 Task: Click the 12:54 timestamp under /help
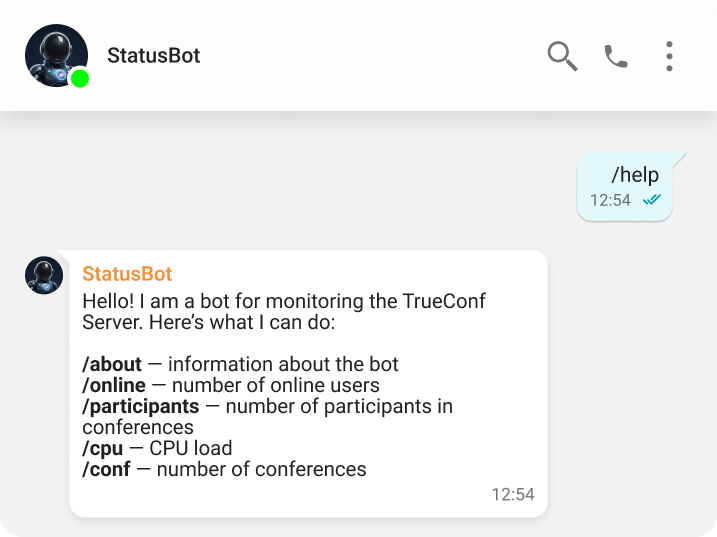click(610, 200)
